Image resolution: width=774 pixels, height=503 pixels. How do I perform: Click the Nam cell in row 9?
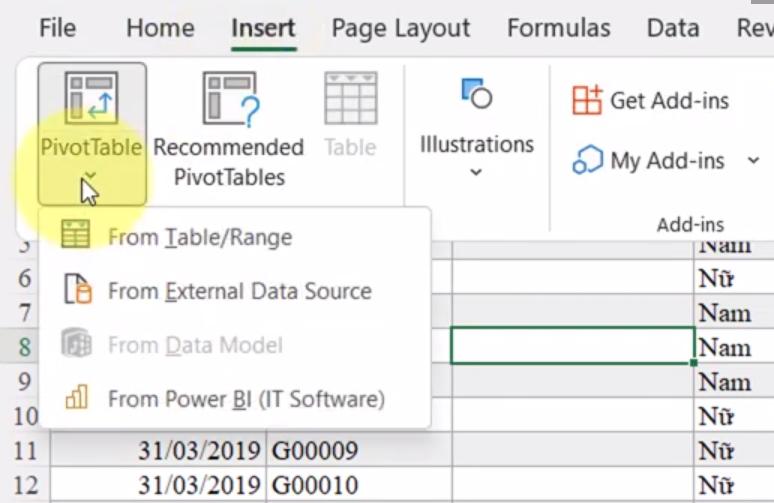point(734,382)
